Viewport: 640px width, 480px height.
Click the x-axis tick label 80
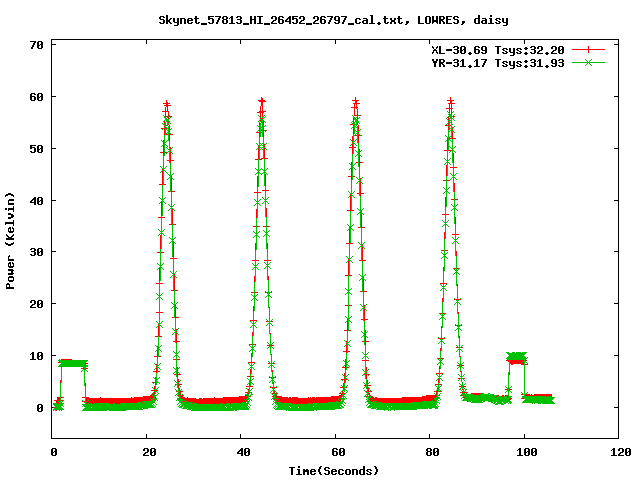[432, 452]
